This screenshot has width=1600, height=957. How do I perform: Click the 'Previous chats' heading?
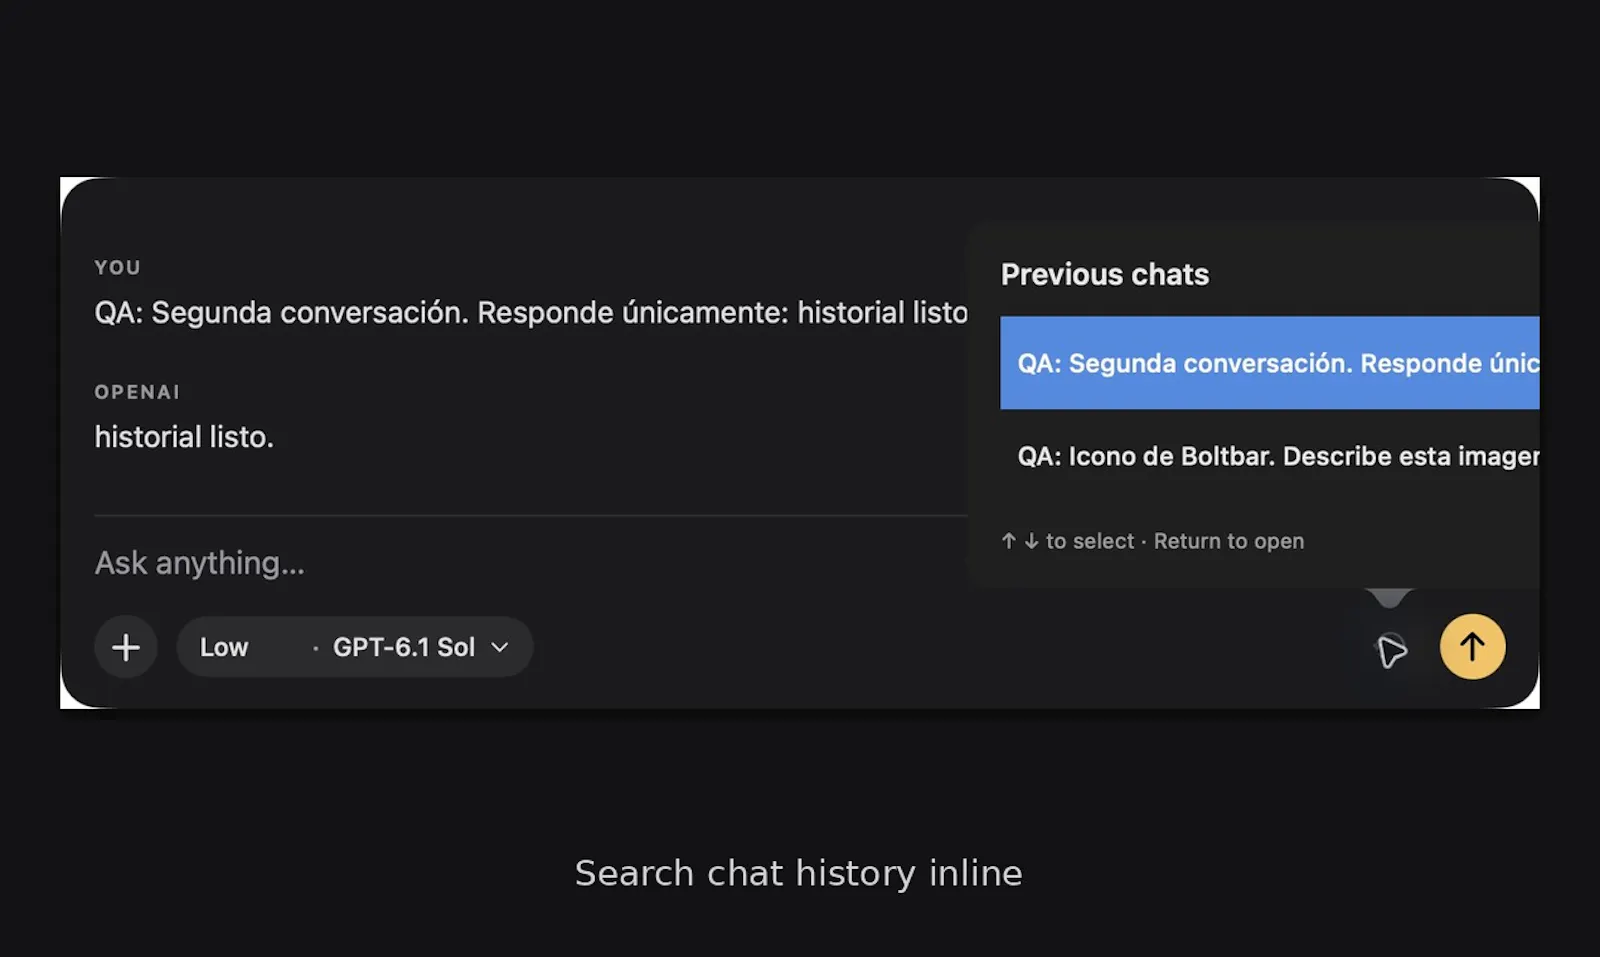tap(1105, 274)
